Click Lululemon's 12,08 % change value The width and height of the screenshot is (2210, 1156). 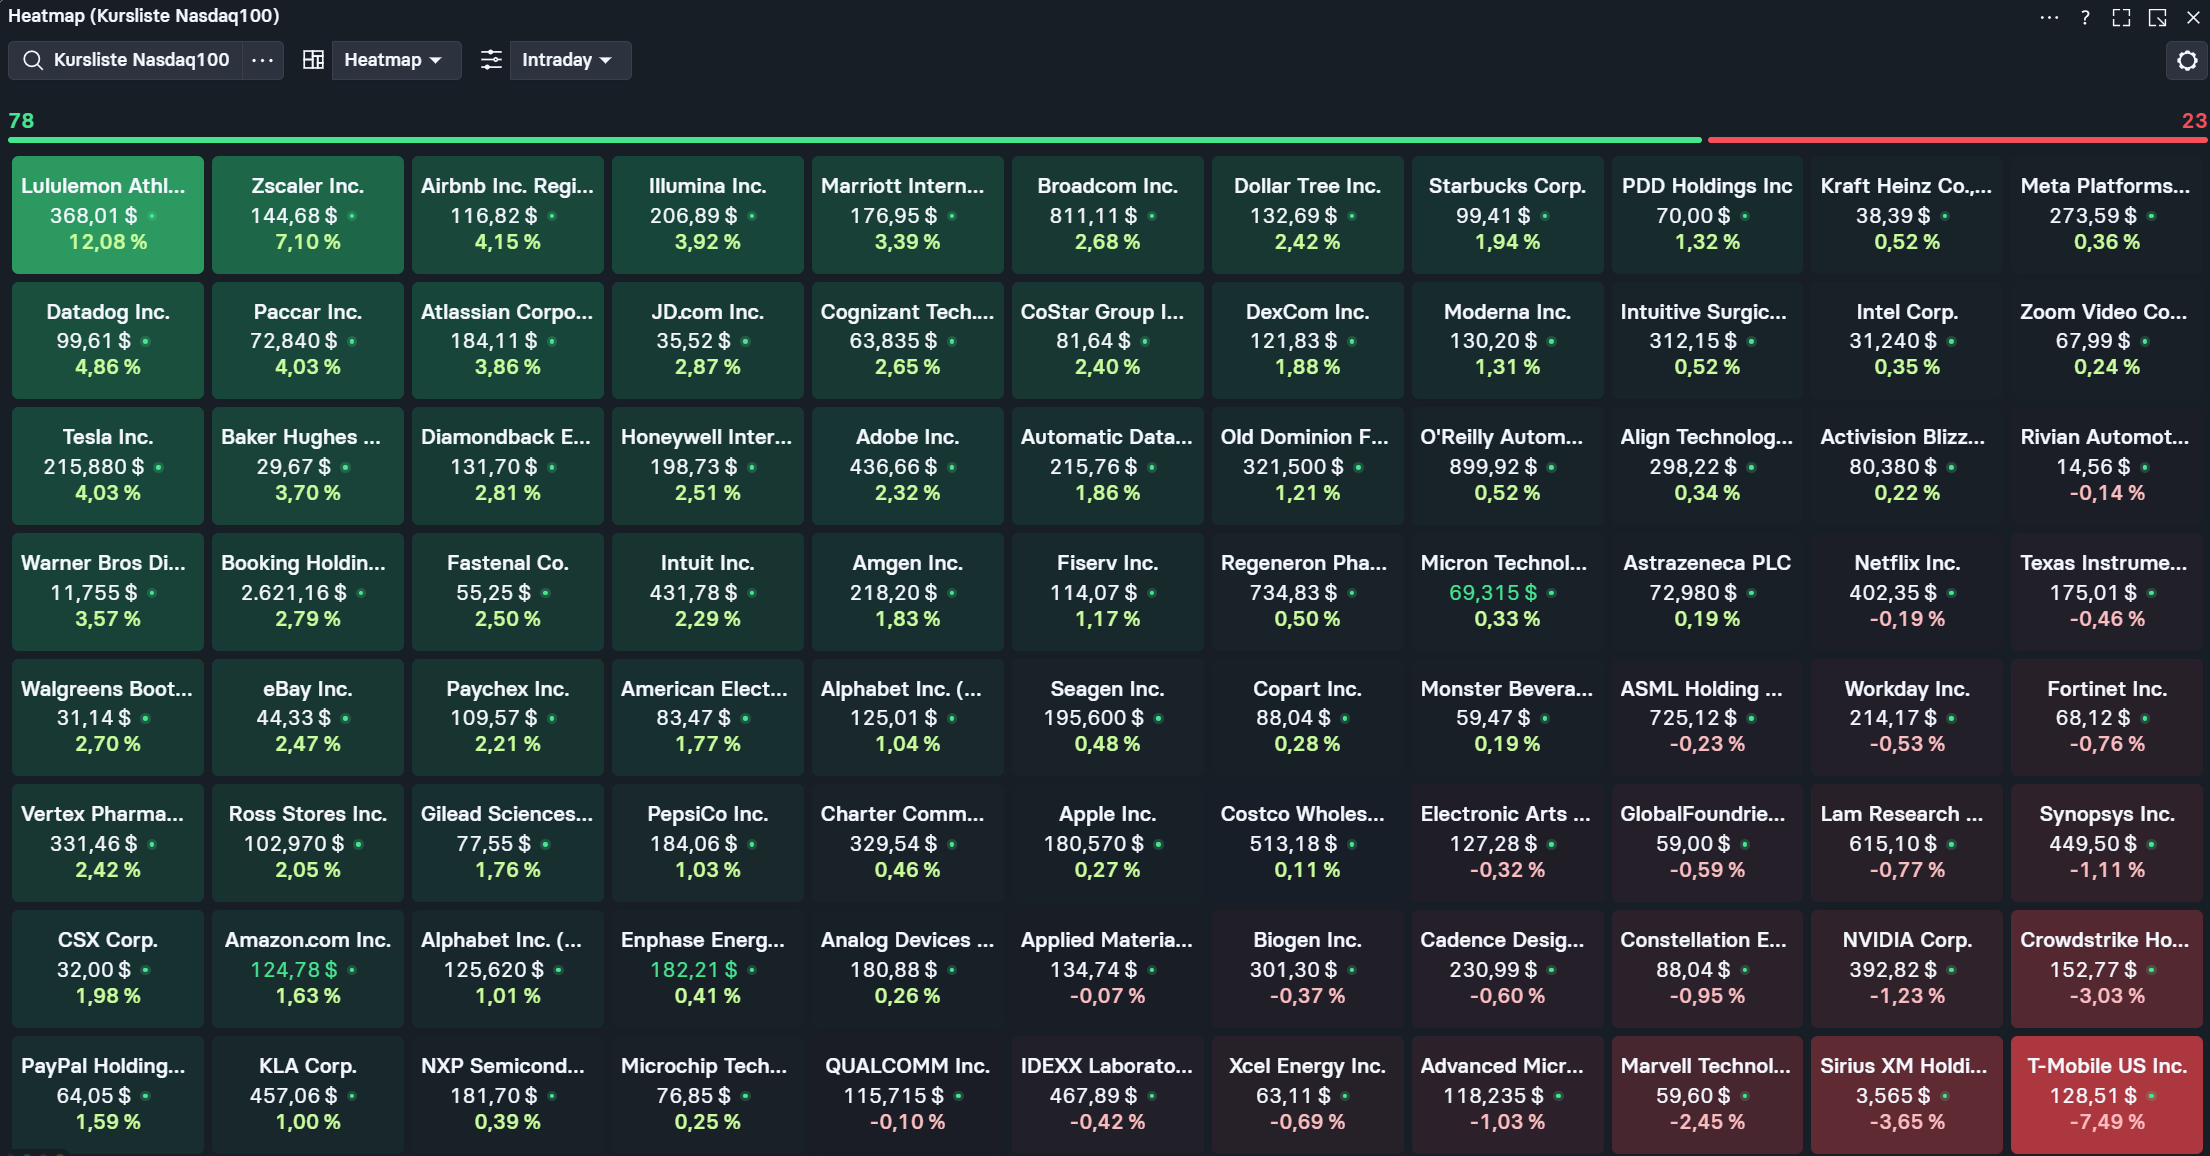point(108,242)
